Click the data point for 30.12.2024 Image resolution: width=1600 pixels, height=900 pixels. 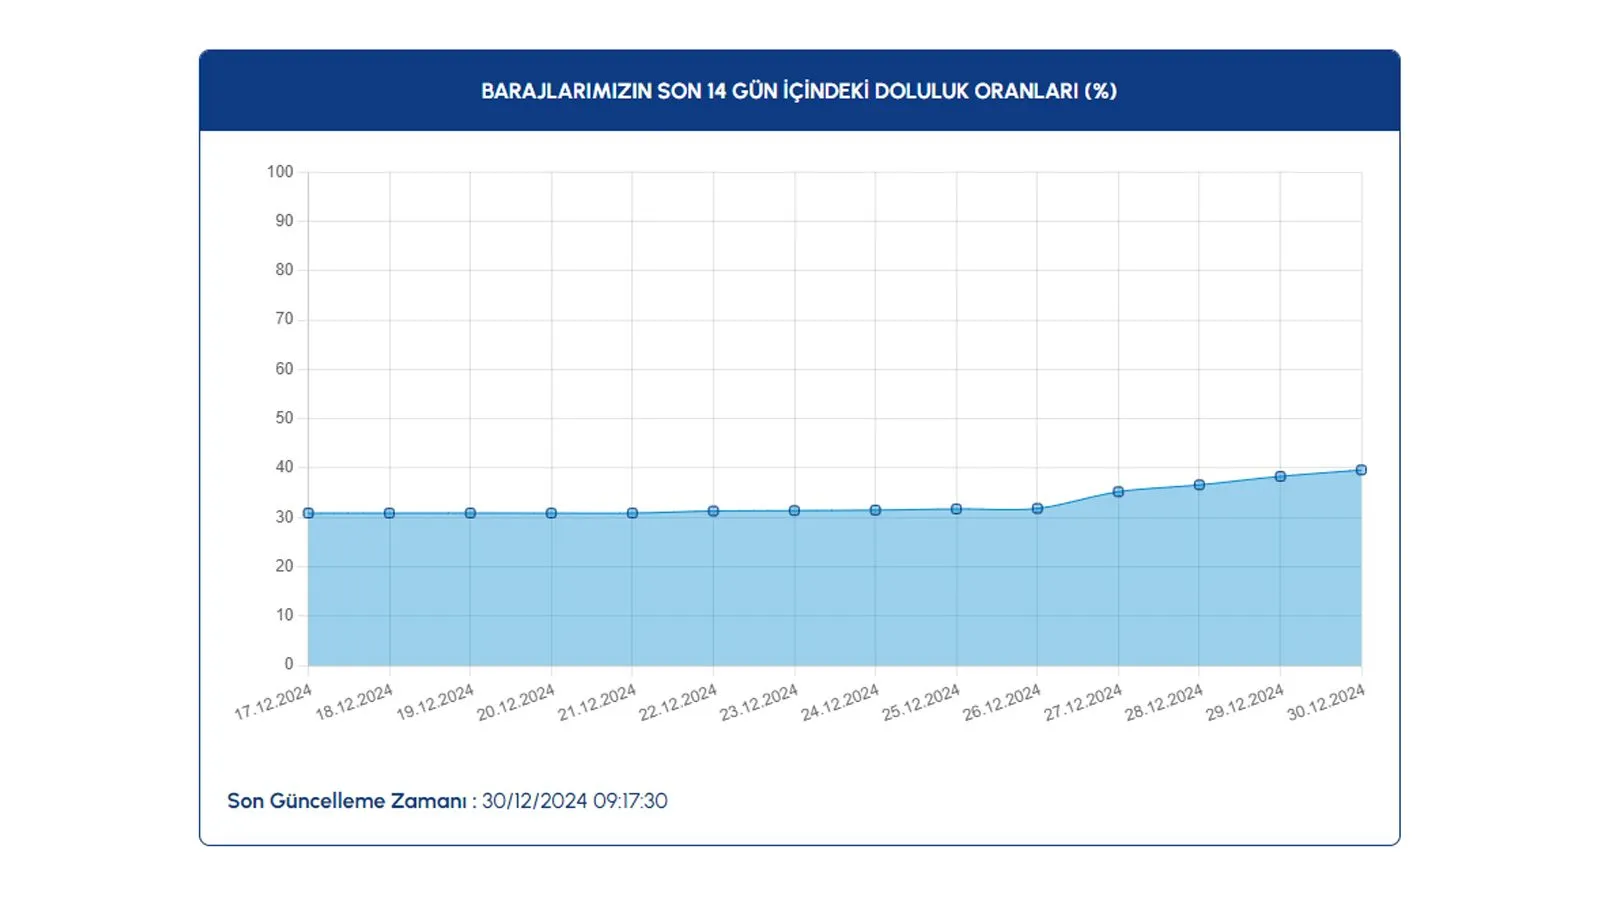pos(1361,470)
